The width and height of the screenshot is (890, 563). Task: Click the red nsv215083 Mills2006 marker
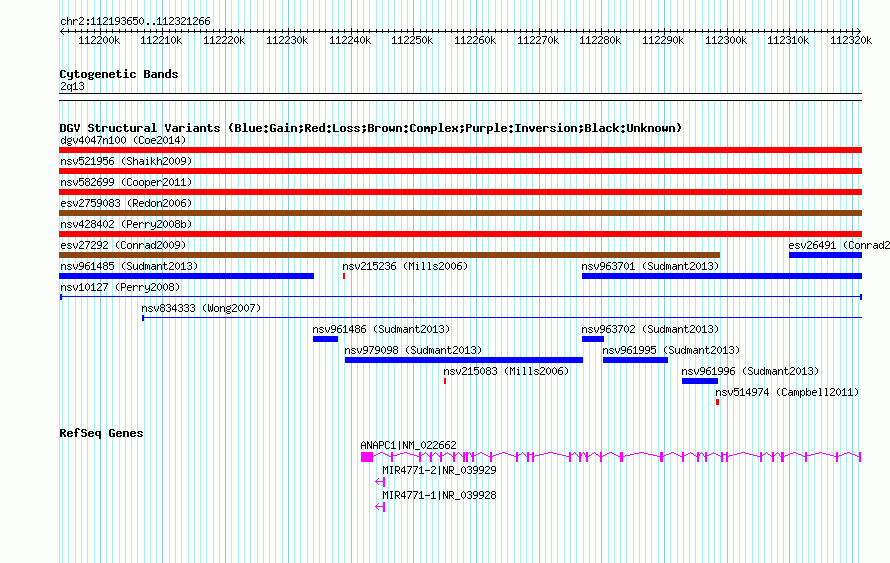(x=444, y=381)
